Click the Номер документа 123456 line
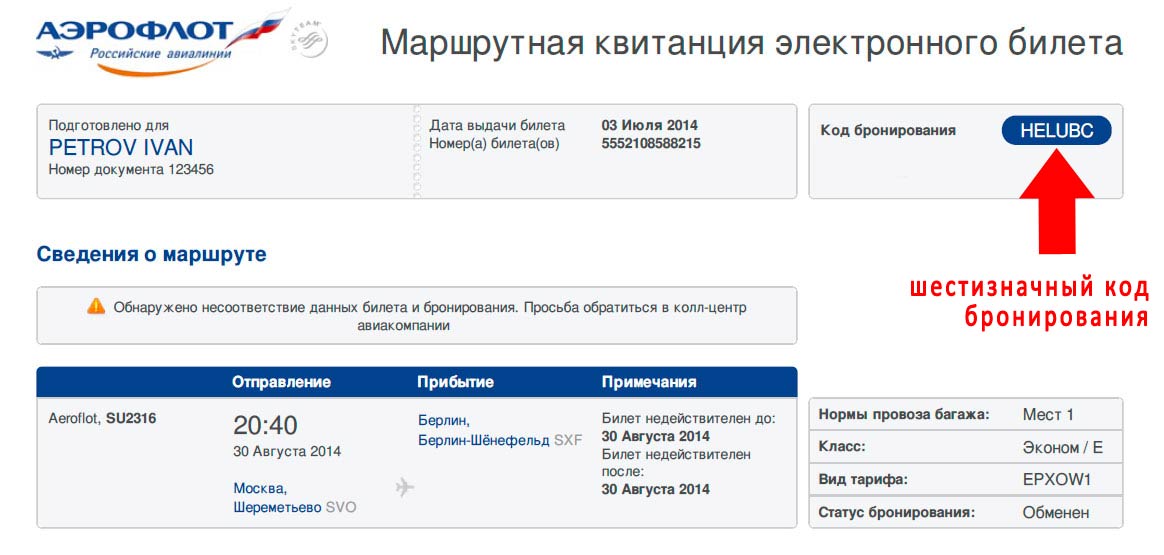Viewport: 1164px width, 555px height. pyautogui.click(x=131, y=170)
